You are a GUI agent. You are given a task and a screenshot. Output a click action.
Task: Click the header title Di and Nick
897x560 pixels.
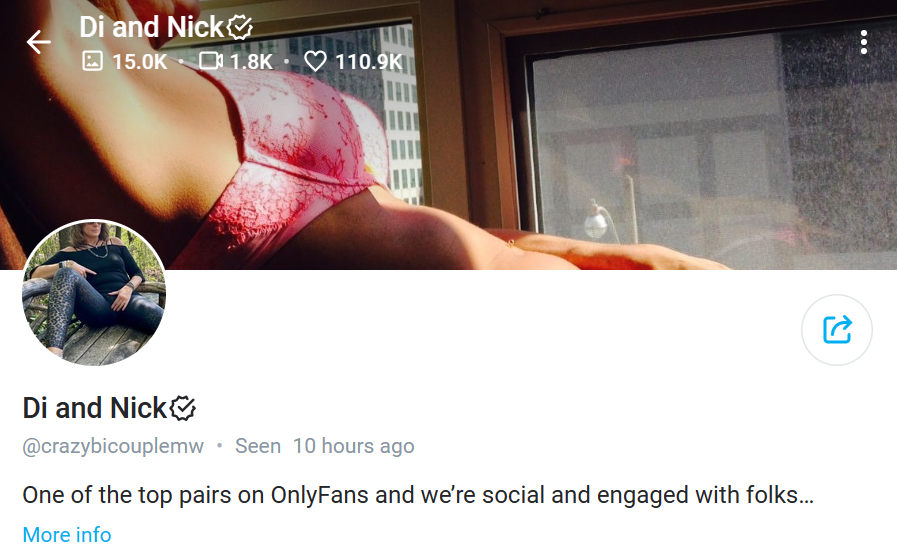pyautogui.click(x=152, y=27)
